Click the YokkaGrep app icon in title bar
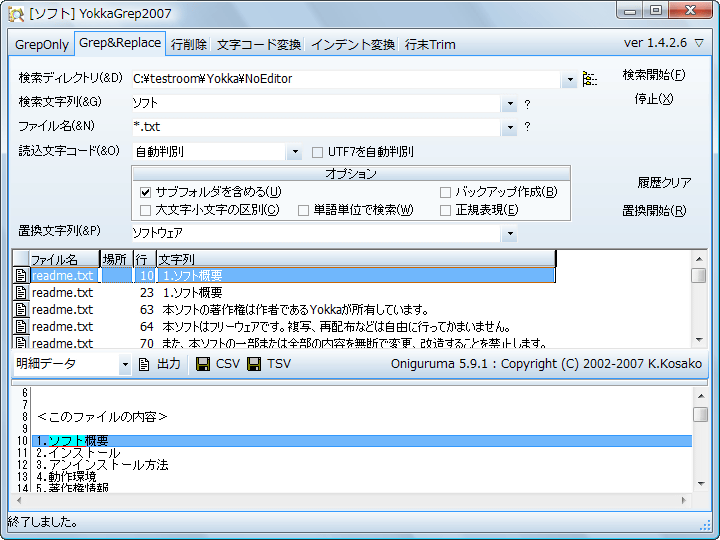This screenshot has height=540, width=720. (x=16, y=14)
